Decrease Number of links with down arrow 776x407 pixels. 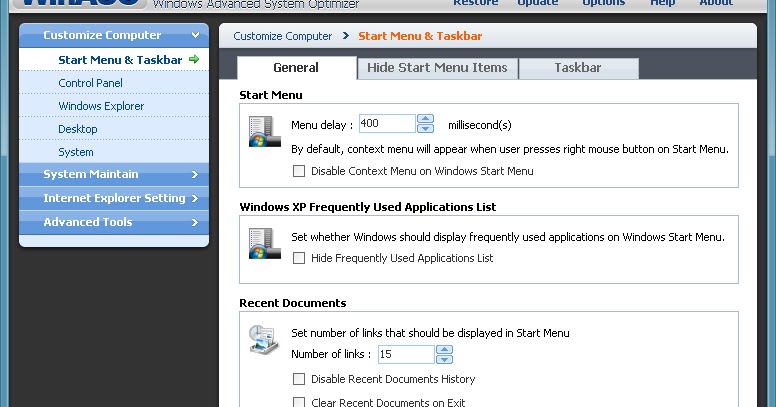pyautogui.click(x=444, y=359)
